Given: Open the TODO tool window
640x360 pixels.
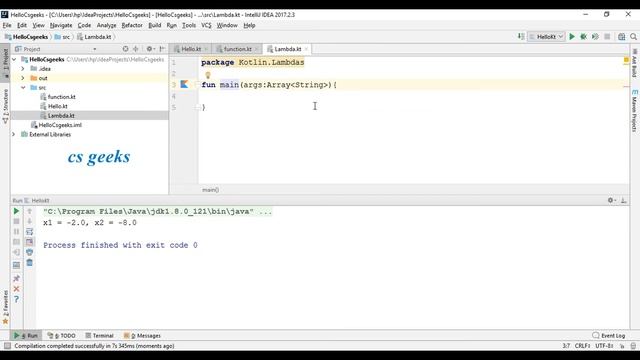Looking at the screenshot, I should tap(61, 336).
